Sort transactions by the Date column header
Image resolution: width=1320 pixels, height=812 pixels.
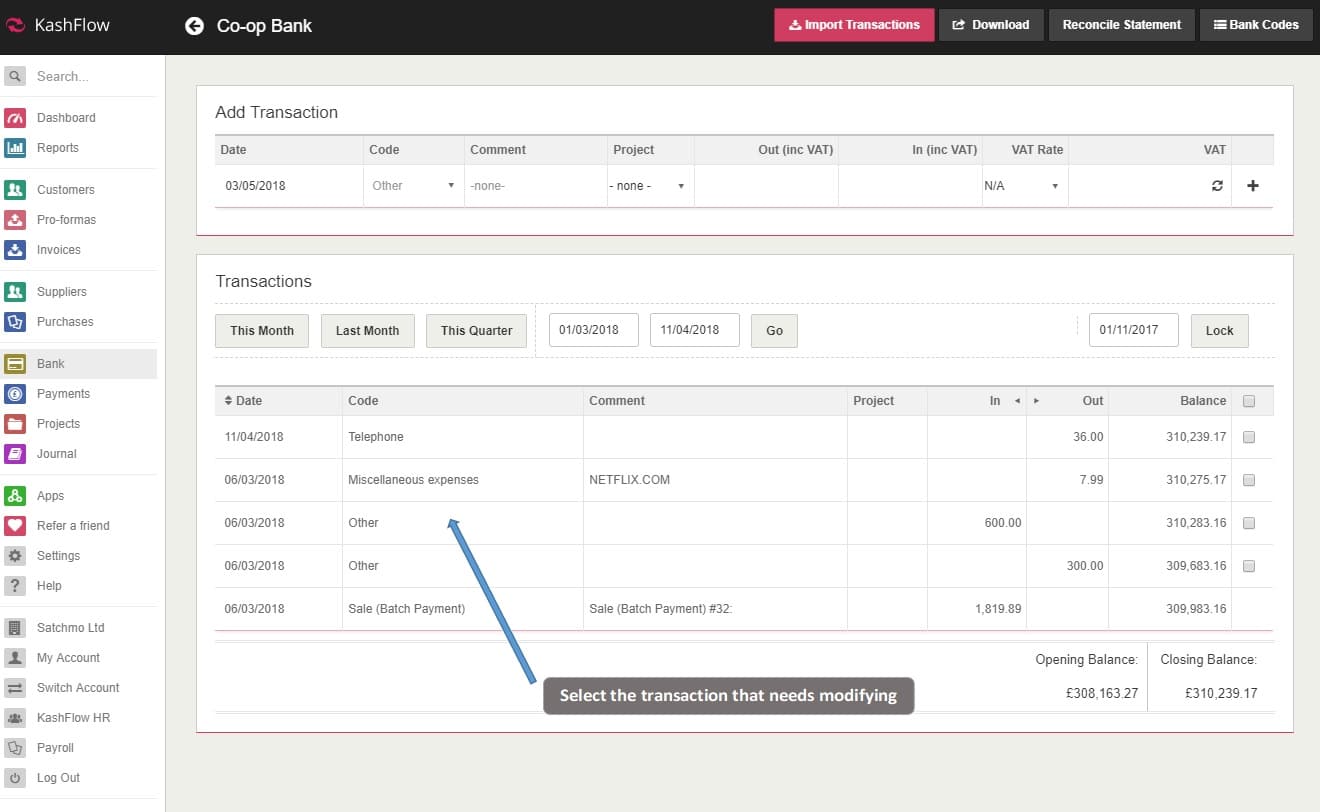243,401
